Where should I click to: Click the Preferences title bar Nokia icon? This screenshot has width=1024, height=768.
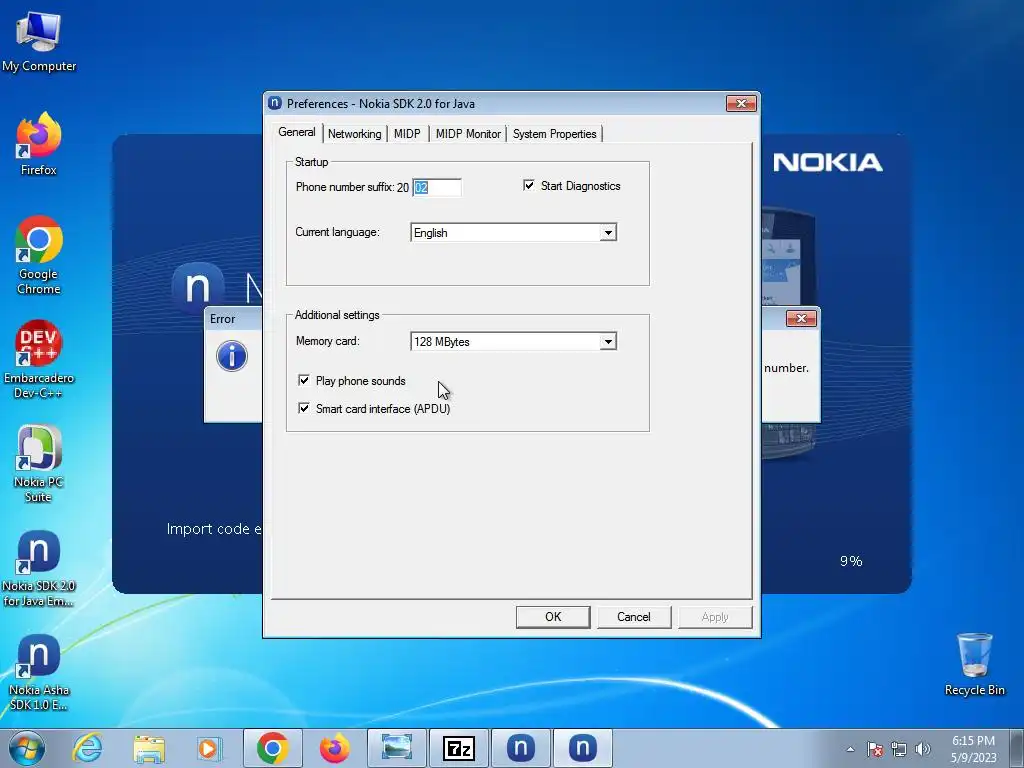click(275, 103)
